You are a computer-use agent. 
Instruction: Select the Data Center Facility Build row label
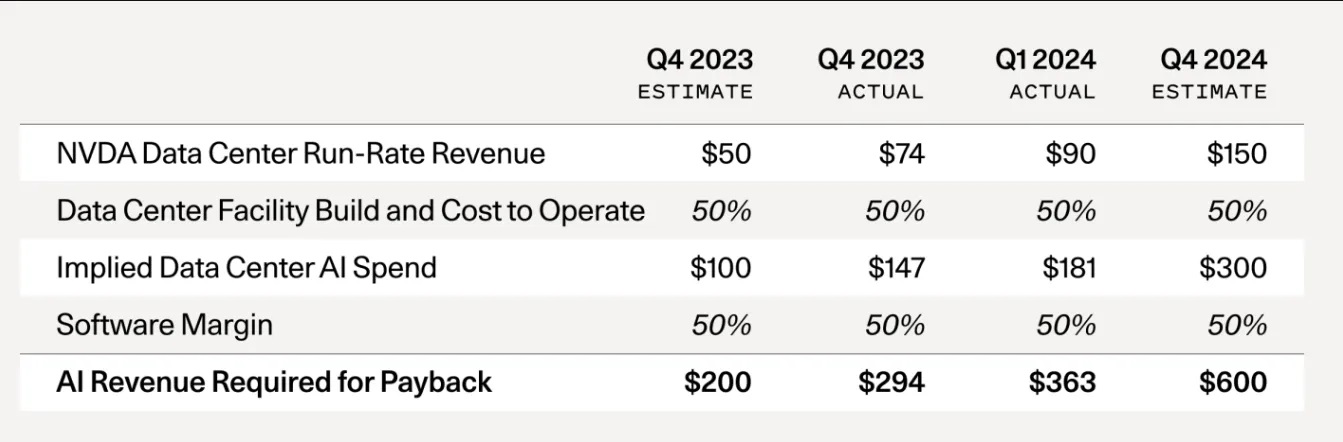[350, 210]
